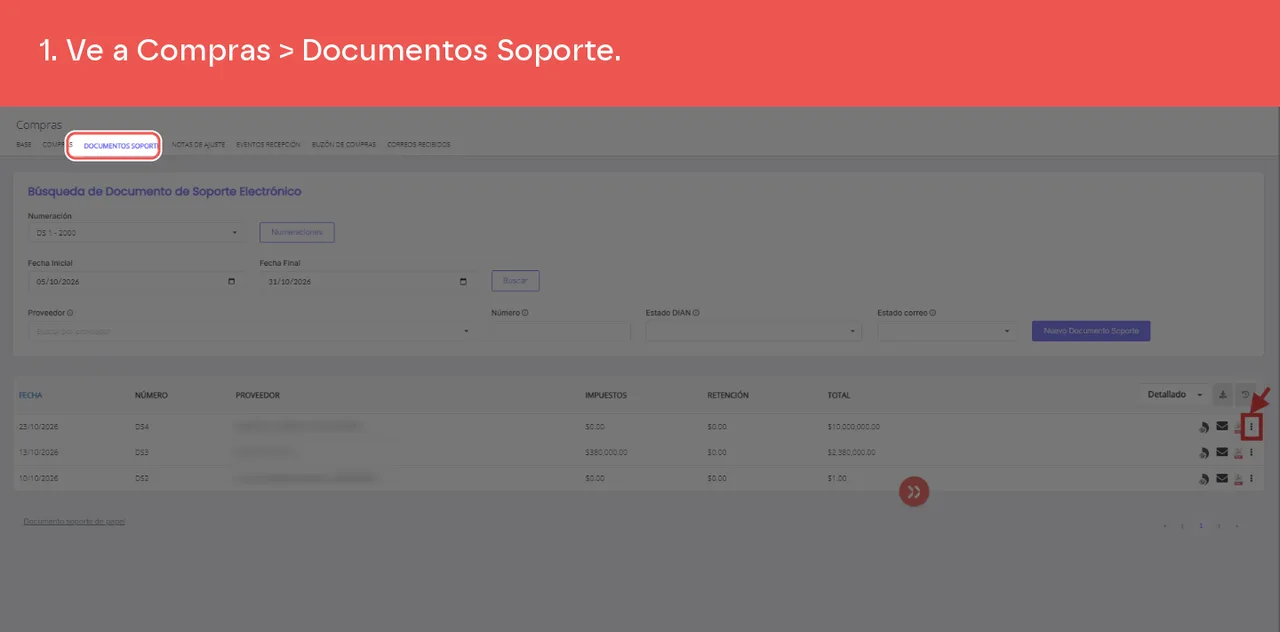Viewport: 1280px width, 632px height.
Task: Click the total $10,000,000.00
Action: 854,427
